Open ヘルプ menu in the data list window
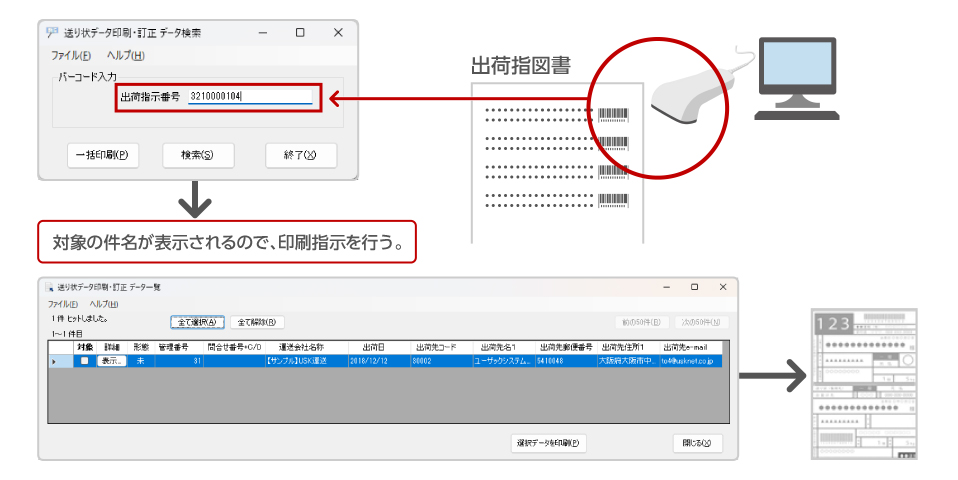This screenshot has width=958, height=480. point(104,304)
